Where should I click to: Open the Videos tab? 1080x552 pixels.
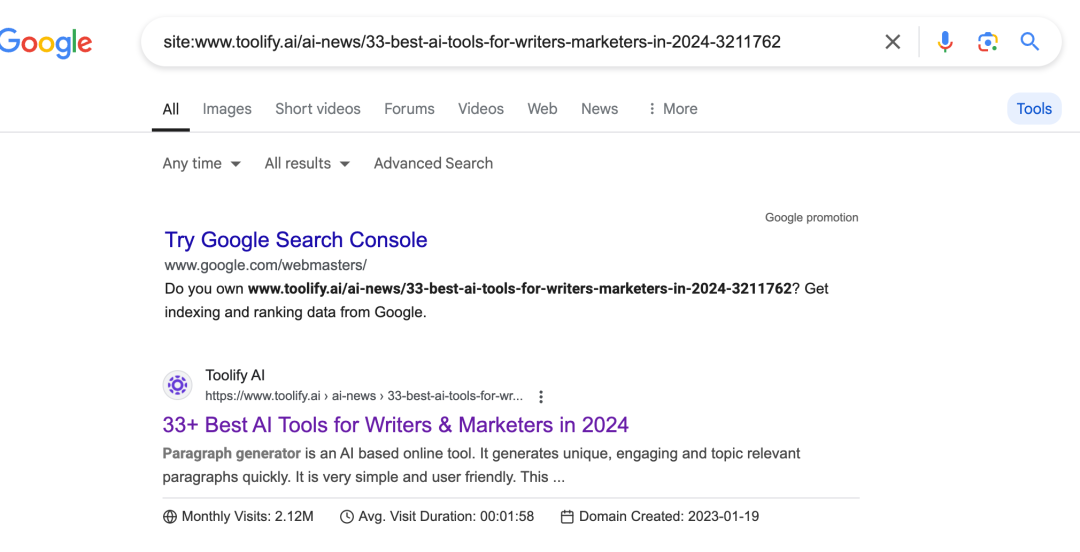tap(481, 109)
